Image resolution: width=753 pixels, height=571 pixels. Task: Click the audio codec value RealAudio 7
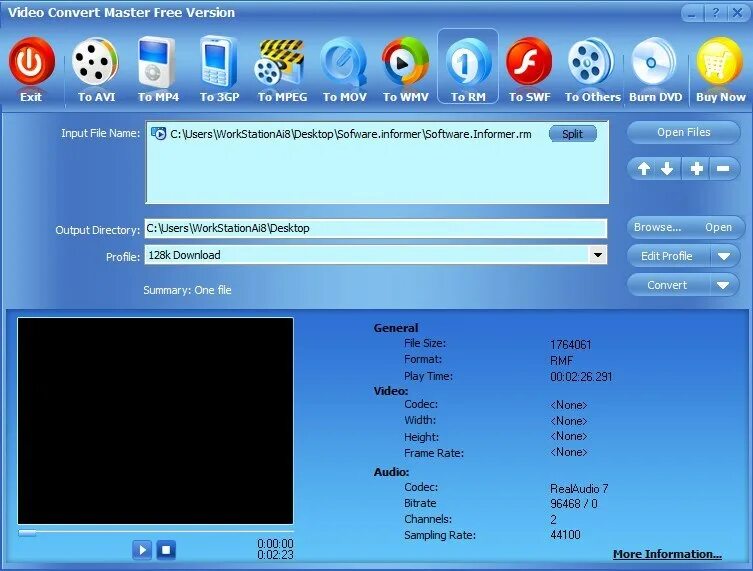point(579,489)
